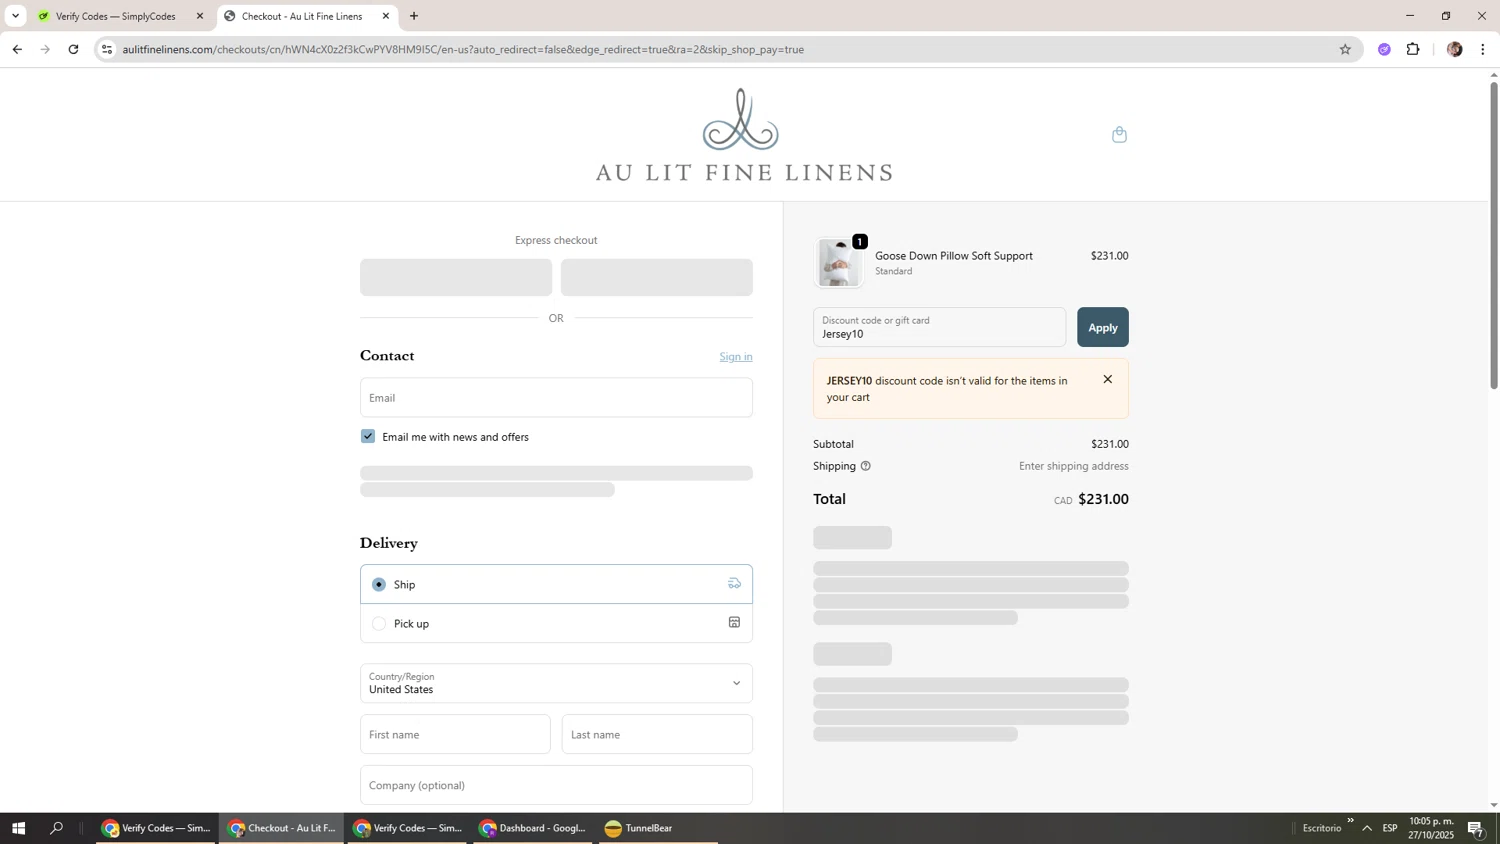Expand the Country/Region dropdown
Viewport: 1500px width, 844px height.
(x=556, y=683)
